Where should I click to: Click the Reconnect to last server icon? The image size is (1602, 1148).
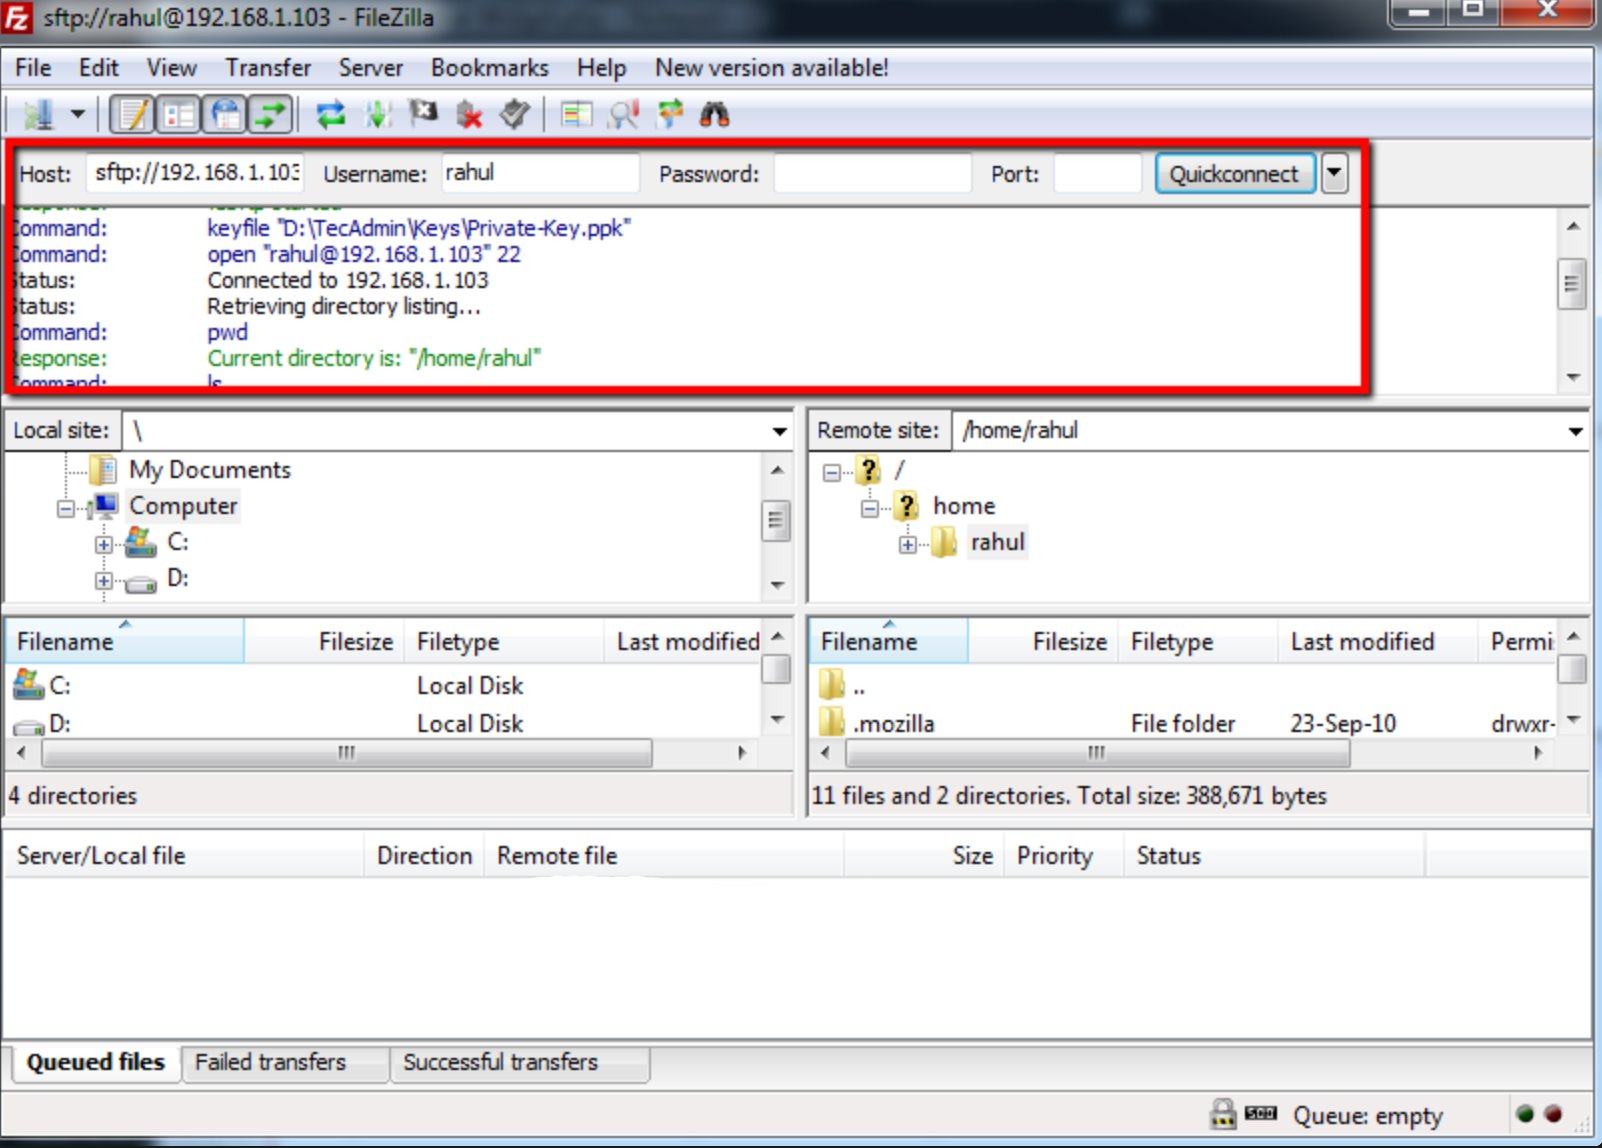[x=514, y=115]
